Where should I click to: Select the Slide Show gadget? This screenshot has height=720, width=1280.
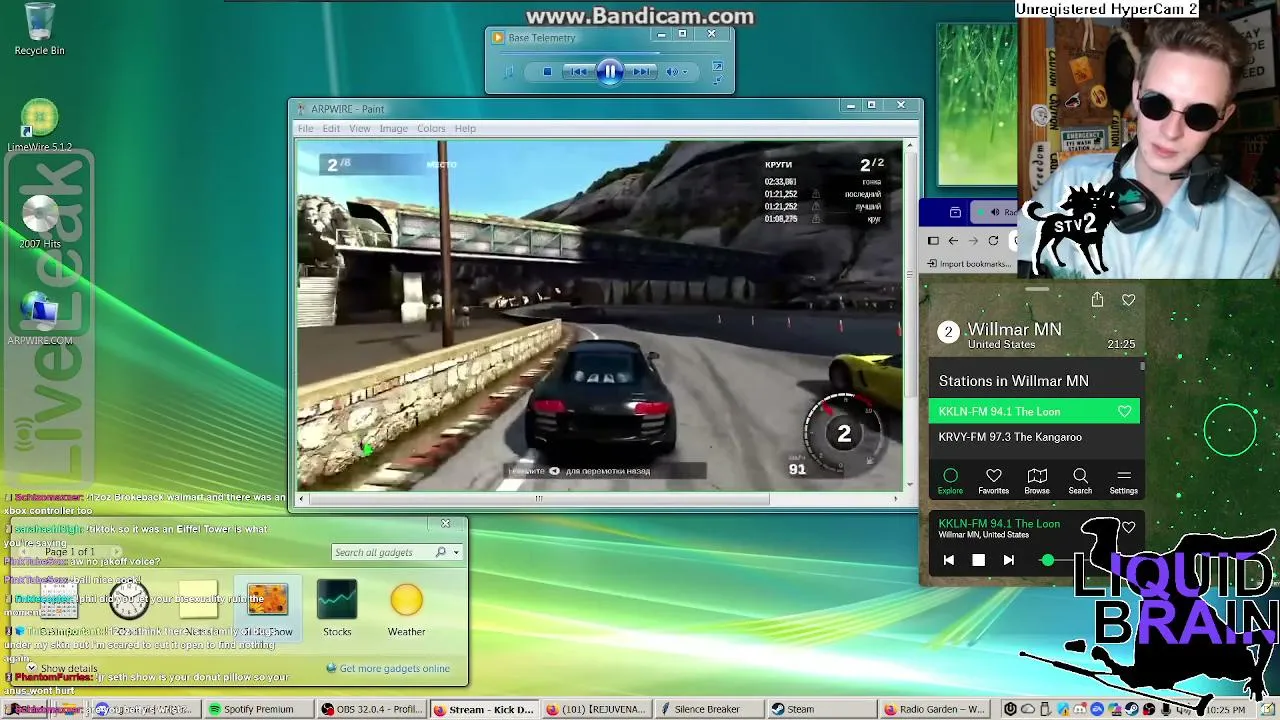point(267,608)
